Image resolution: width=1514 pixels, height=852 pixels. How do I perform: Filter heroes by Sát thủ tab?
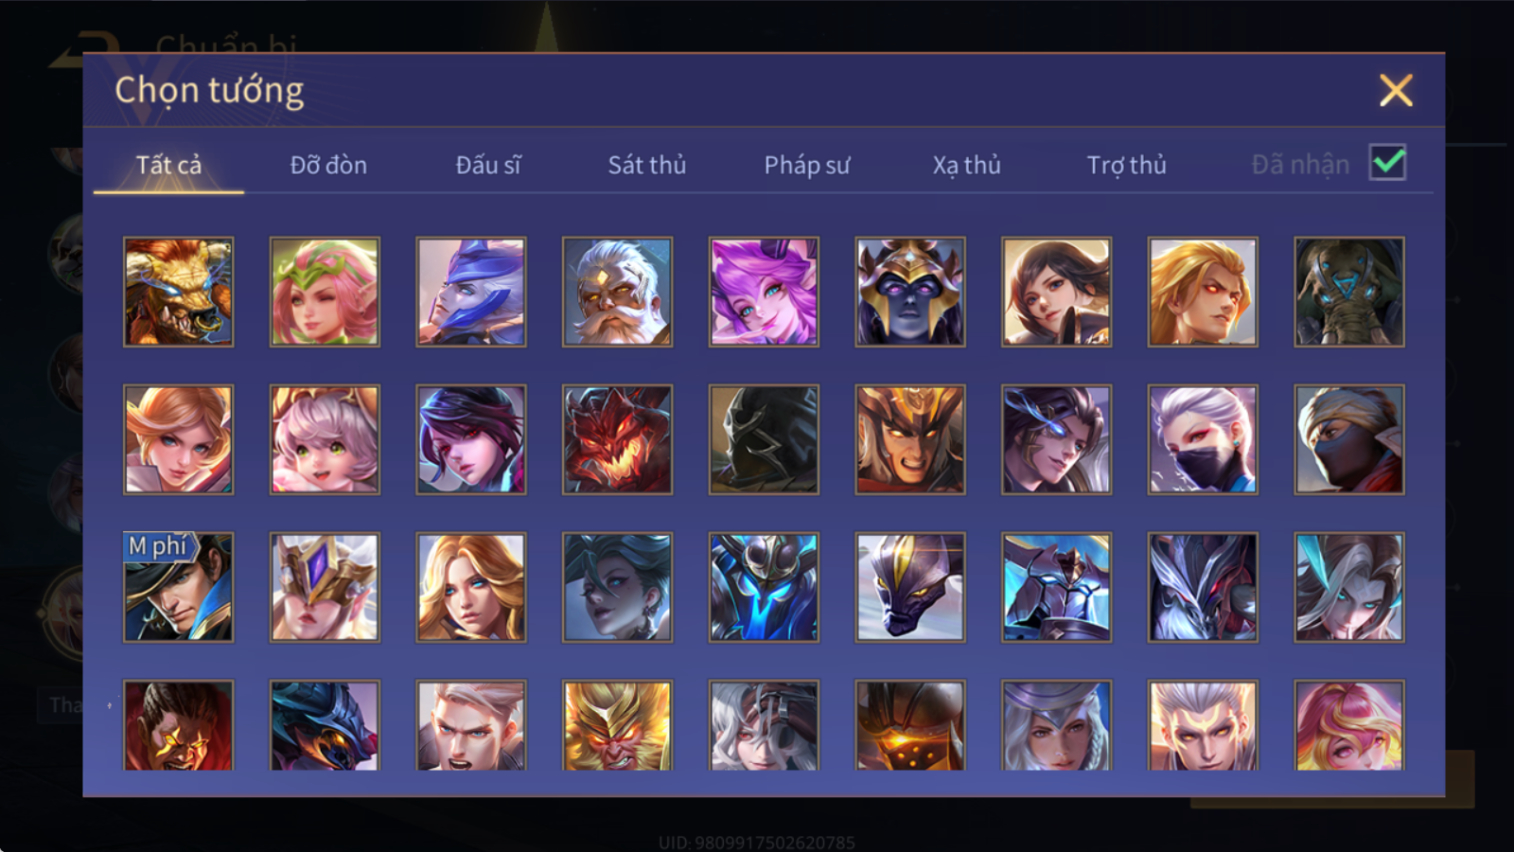(647, 165)
